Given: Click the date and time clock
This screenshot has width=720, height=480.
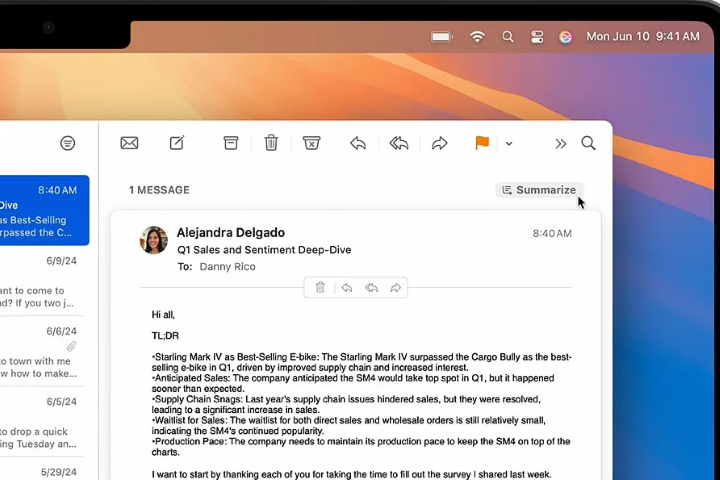Looking at the screenshot, I should point(643,36).
